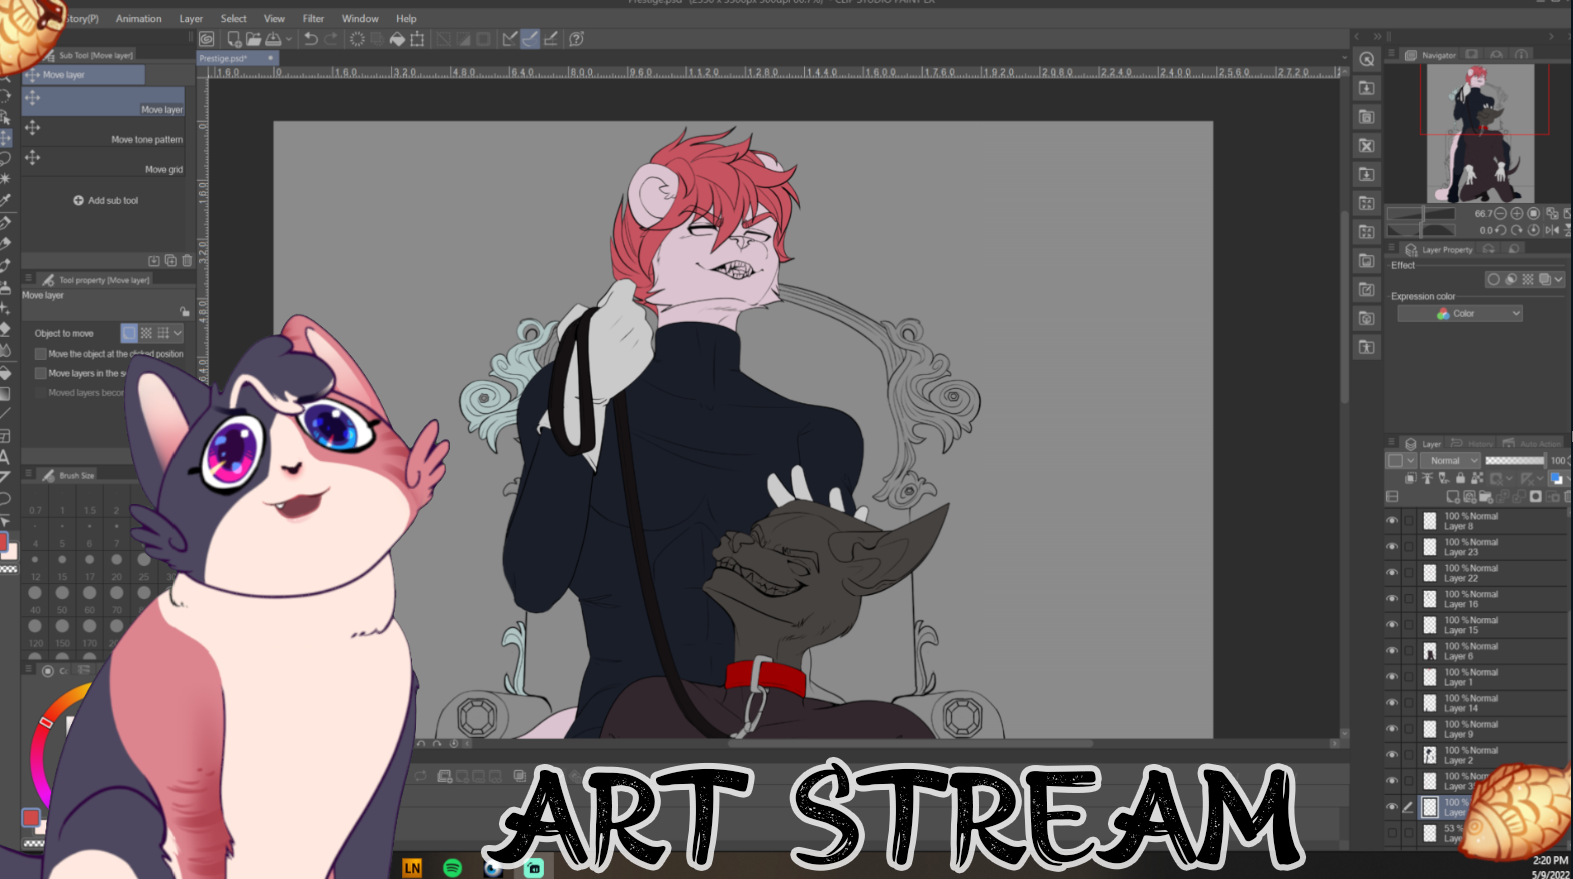Click the Clear (sparkle circle) icon
The width and height of the screenshot is (1573, 879).
pyautogui.click(x=357, y=39)
